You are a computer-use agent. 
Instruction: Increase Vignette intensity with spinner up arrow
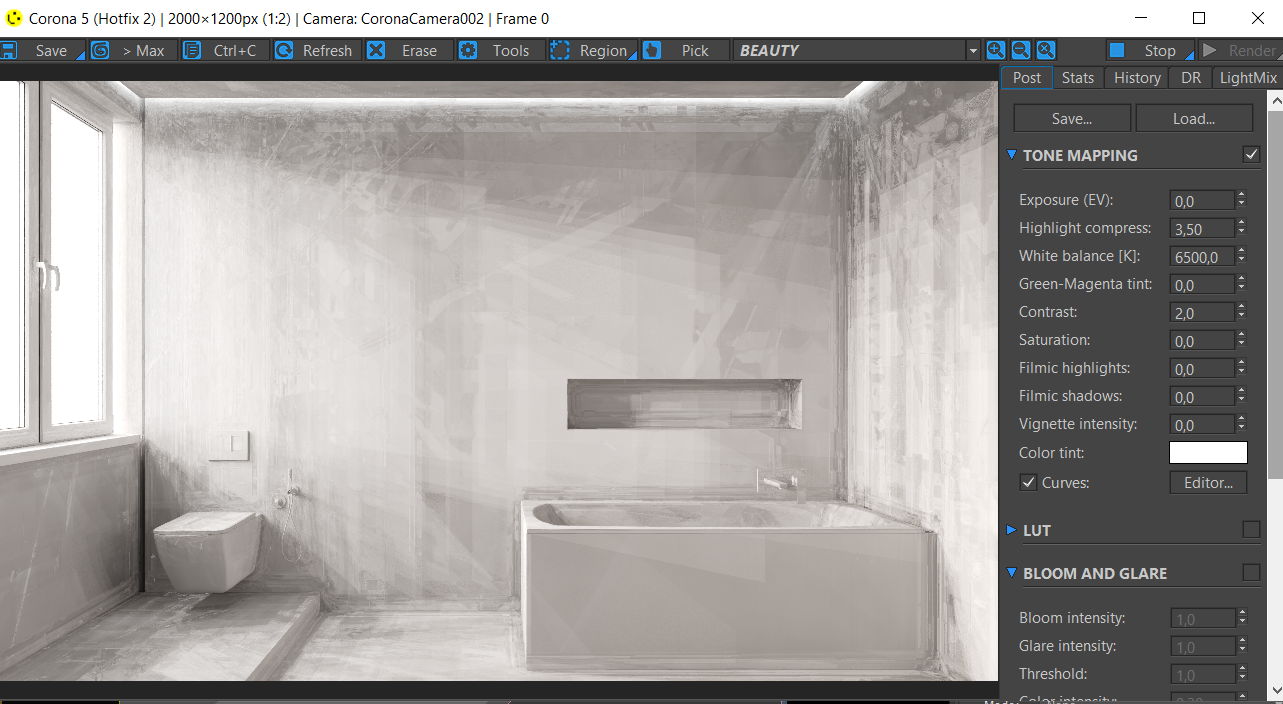coord(1241,419)
